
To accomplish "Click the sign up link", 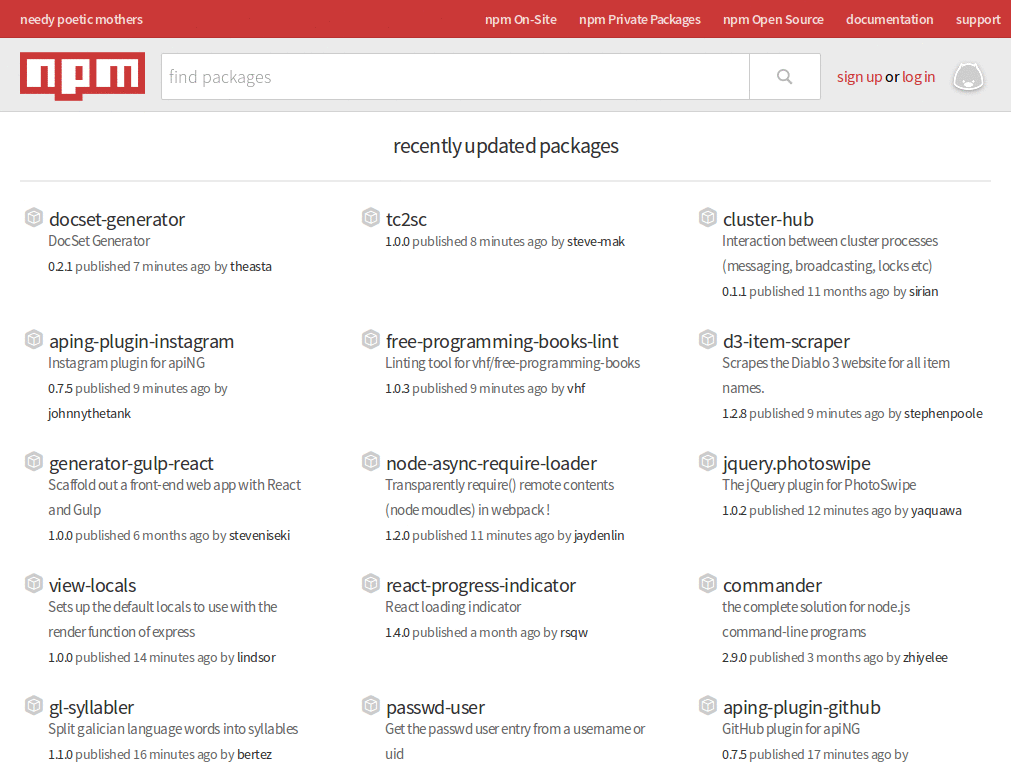I will (859, 77).
